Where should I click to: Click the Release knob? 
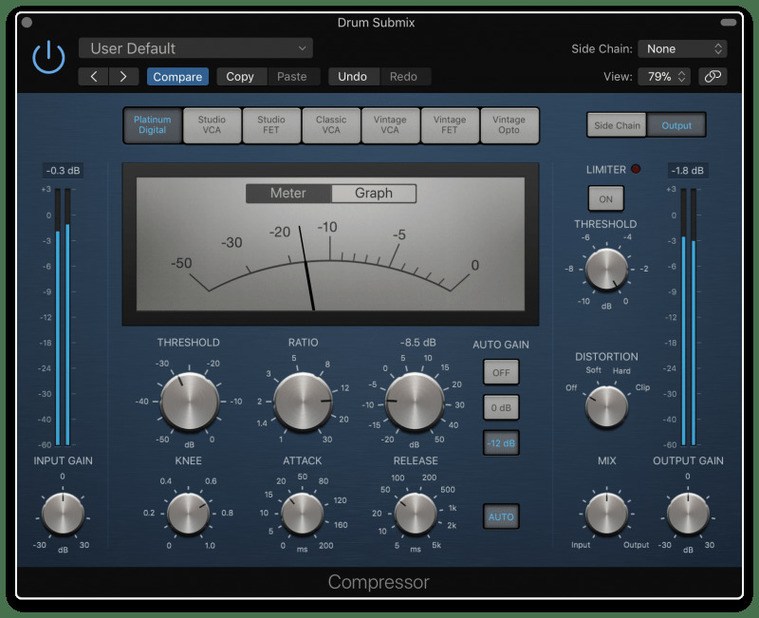[x=415, y=513]
